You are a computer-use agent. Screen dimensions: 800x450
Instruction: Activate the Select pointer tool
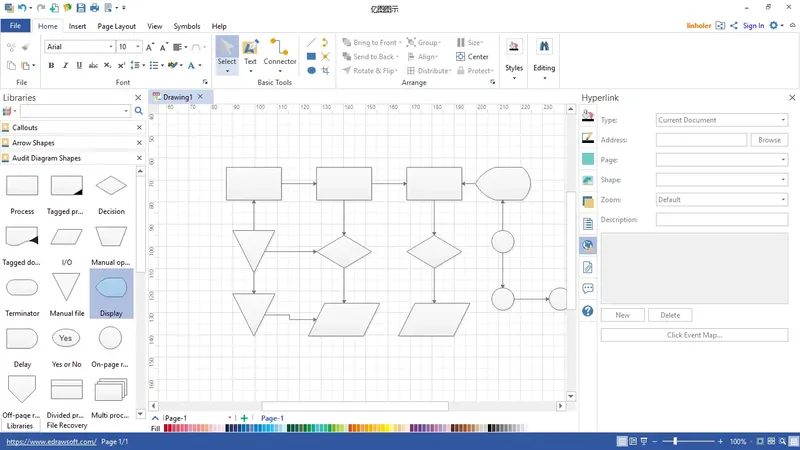pyautogui.click(x=227, y=55)
